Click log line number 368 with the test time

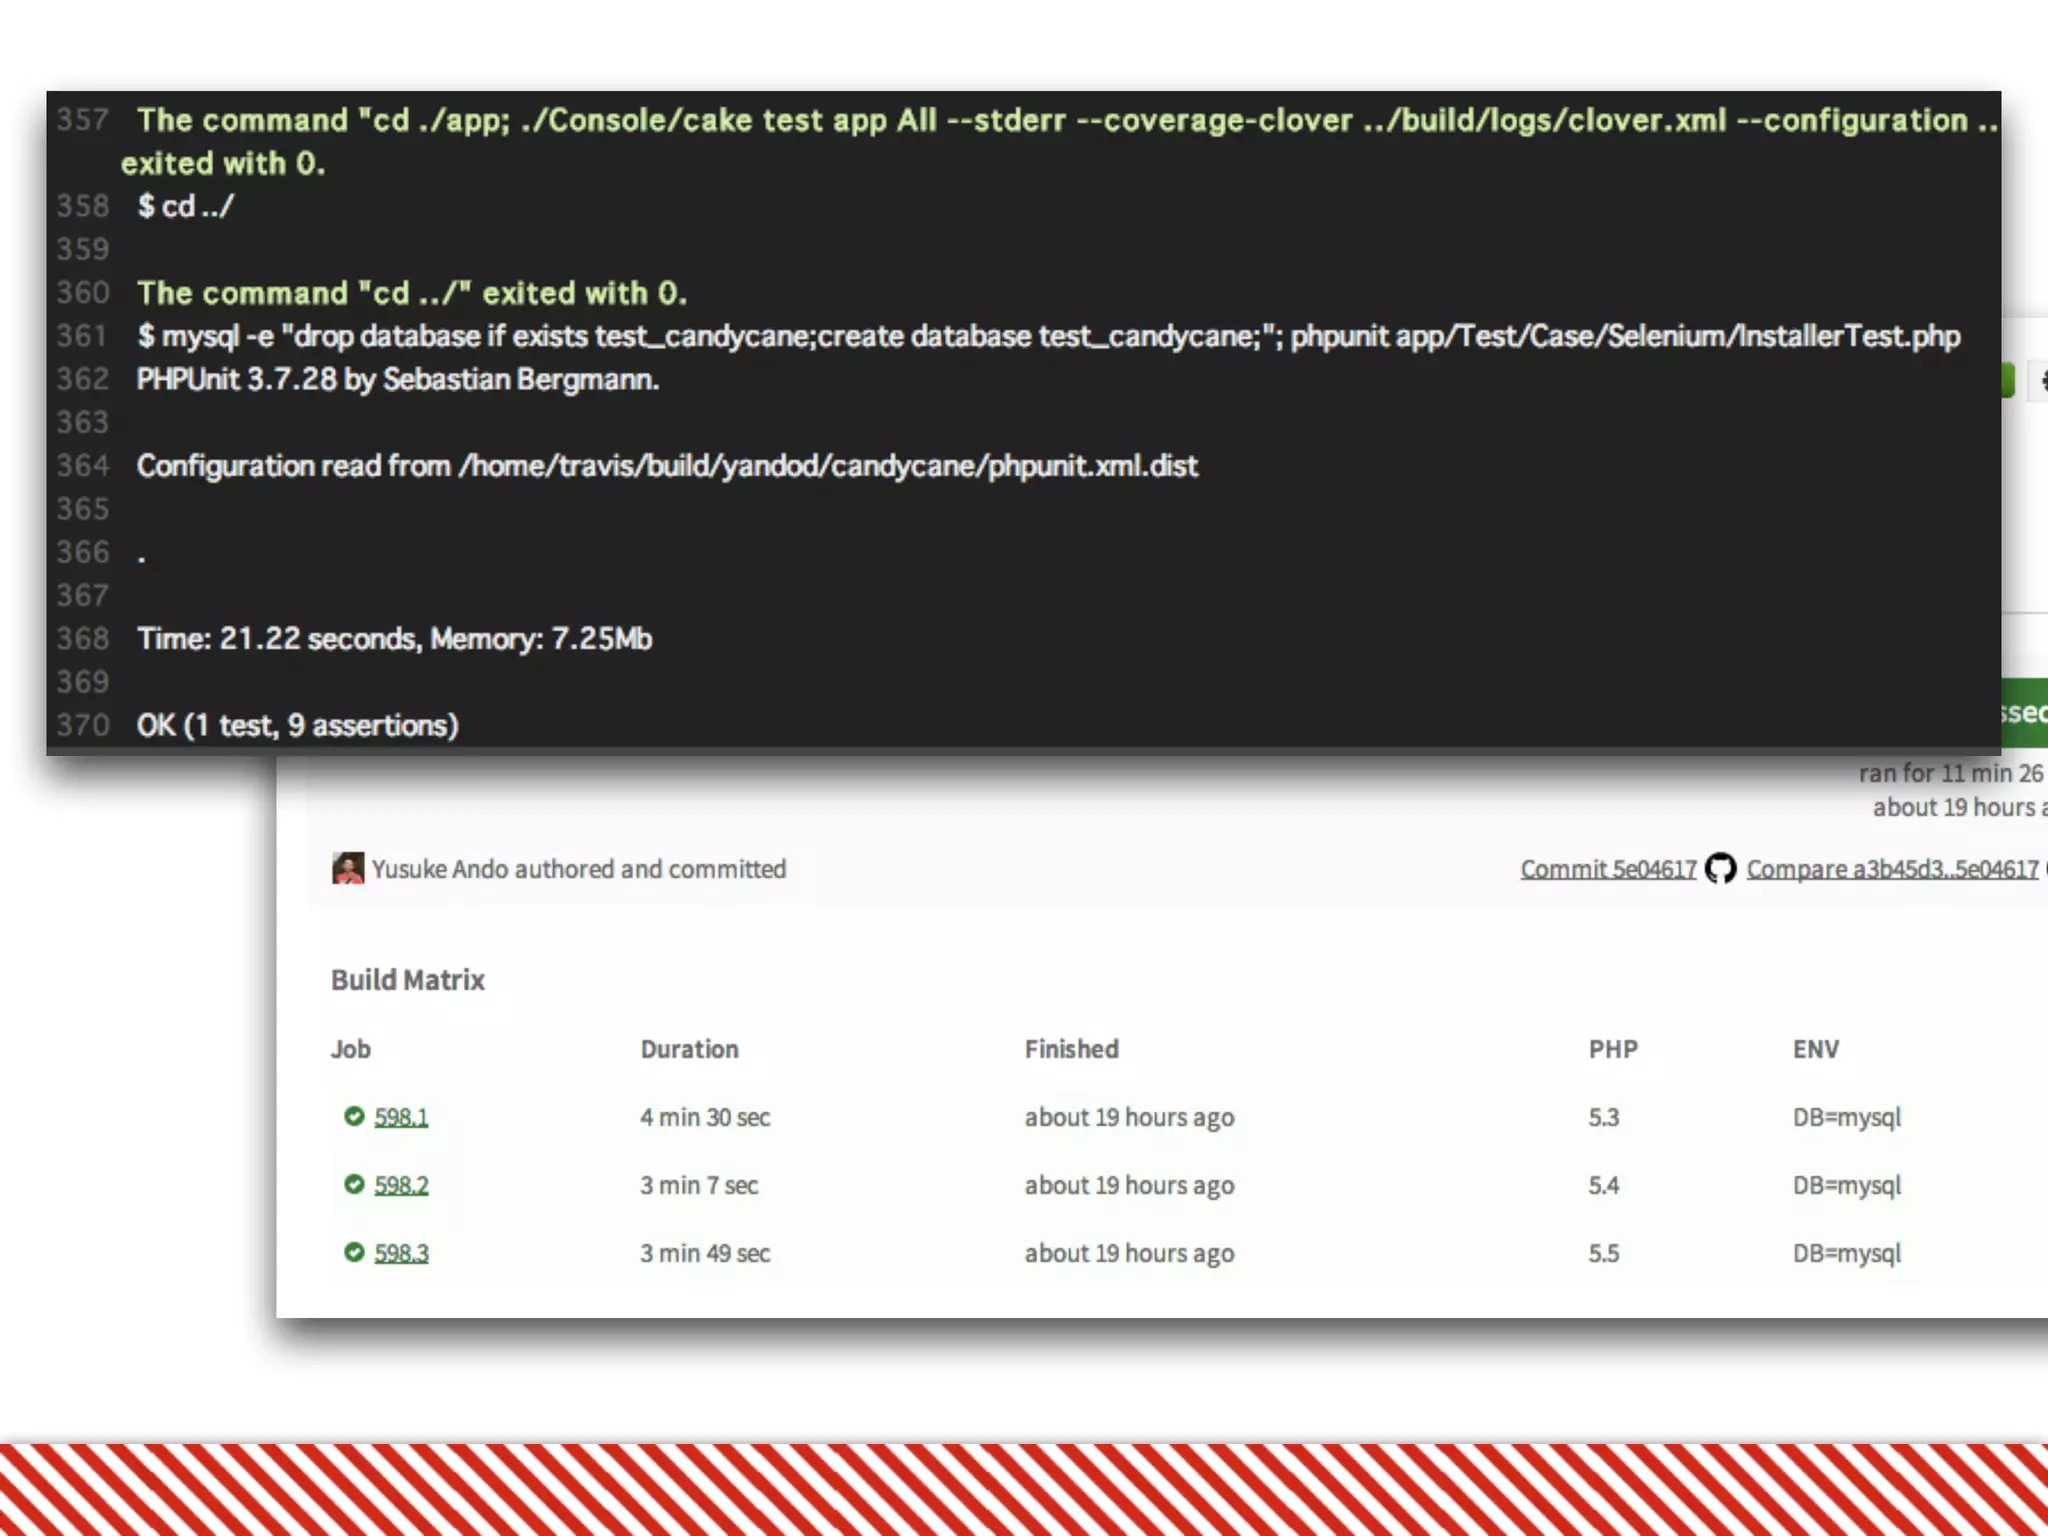click(82, 639)
